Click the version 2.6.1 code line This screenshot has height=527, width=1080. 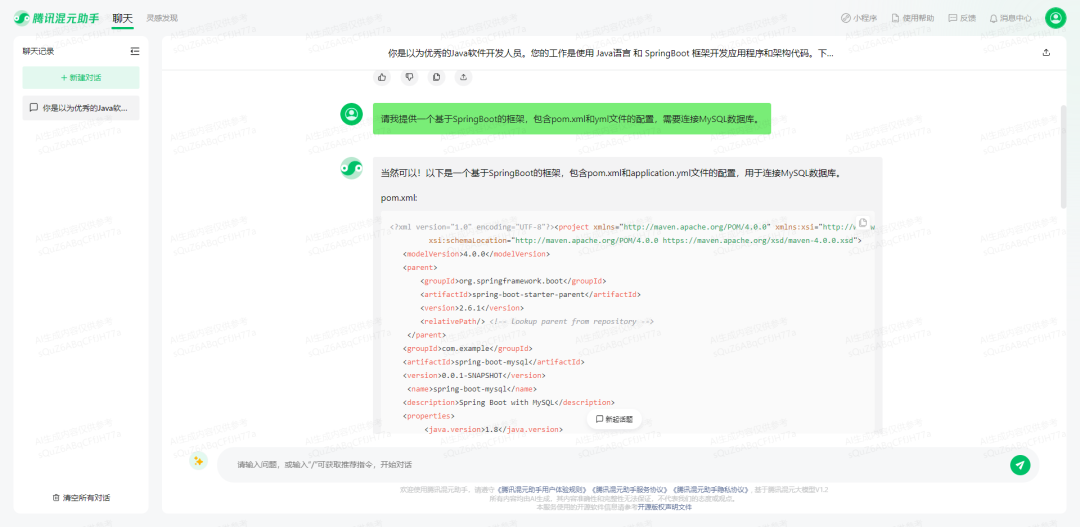click(x=472, y=308)
